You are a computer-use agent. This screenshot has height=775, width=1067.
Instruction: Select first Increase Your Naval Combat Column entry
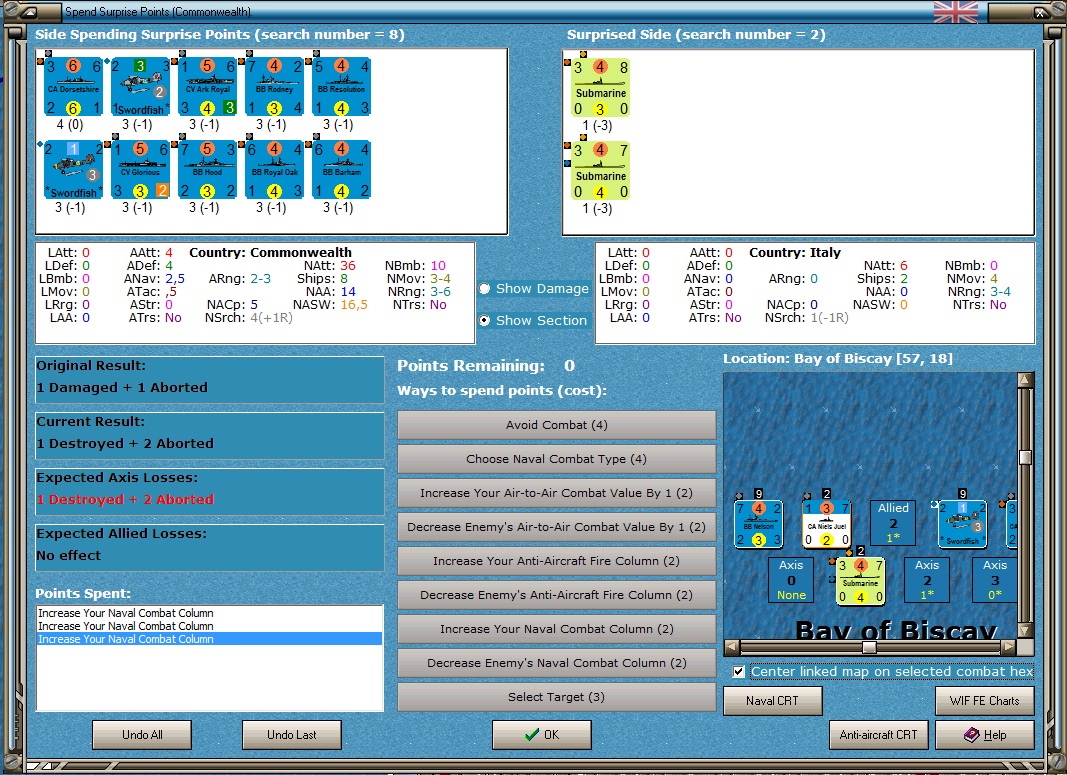click(x=209, y=613)
